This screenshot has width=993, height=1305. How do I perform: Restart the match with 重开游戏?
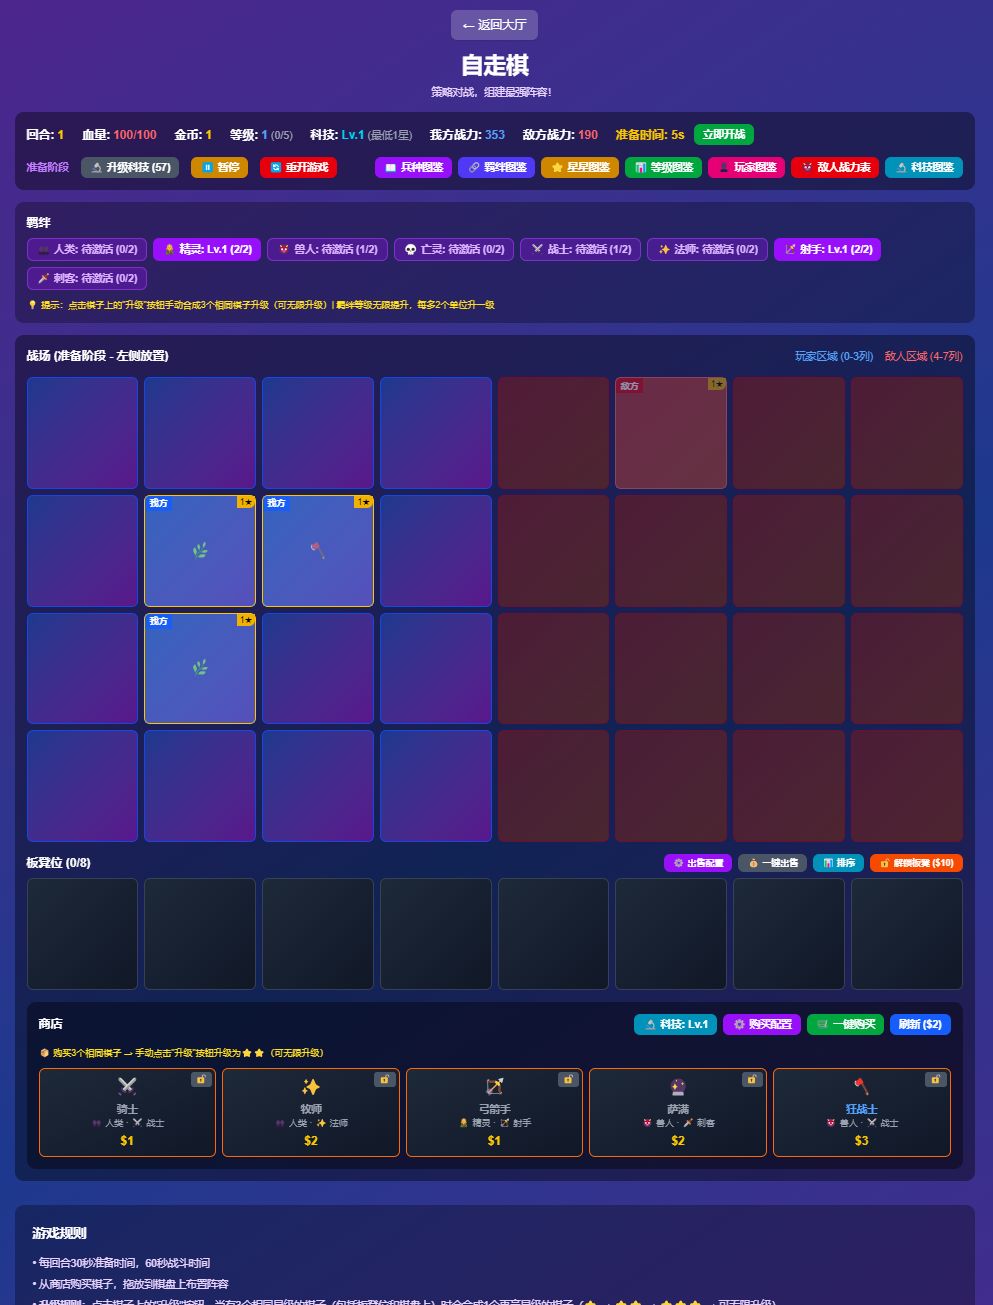[298, 167]
